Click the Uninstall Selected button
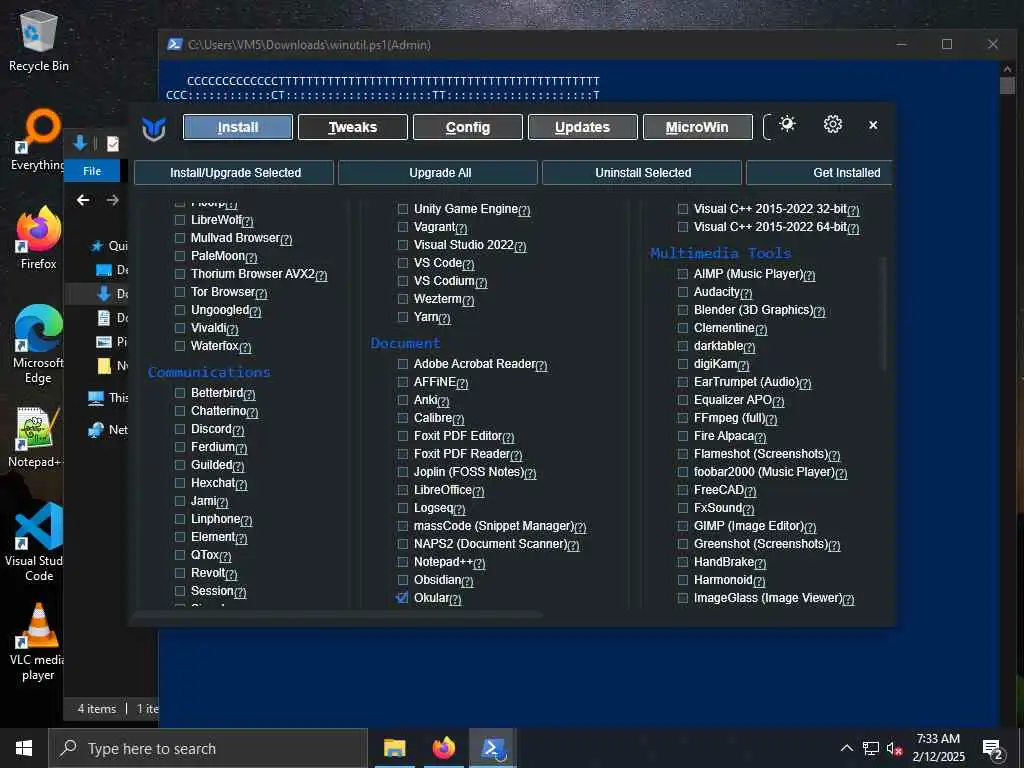Viewport: 1024px width, 768px height. (x=642, y=173)
